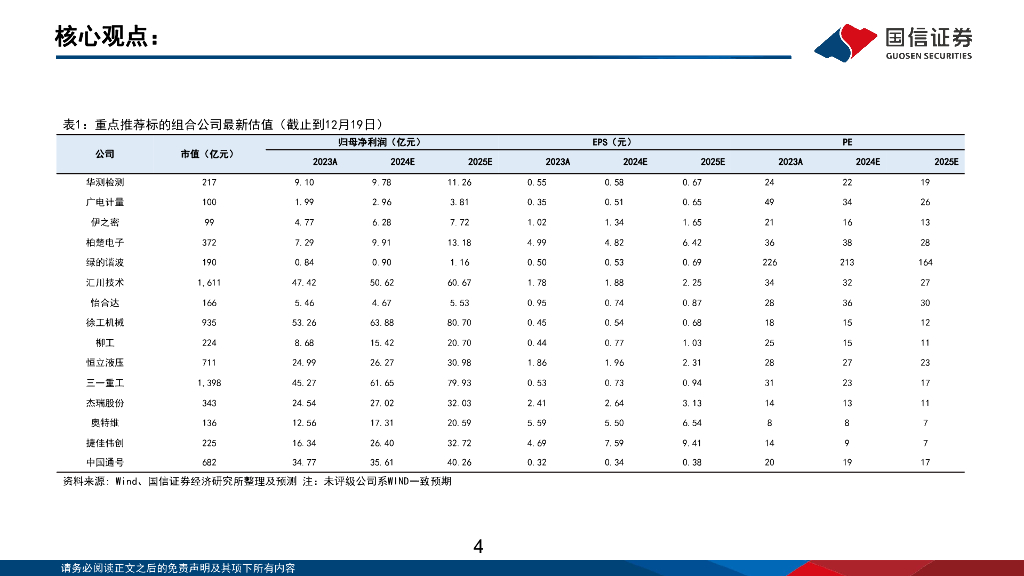The image size is (1024, 576).
Task: Click the 2024E subheader under 归母净利润
Action: pyautogui.click(x=402, y=162)
